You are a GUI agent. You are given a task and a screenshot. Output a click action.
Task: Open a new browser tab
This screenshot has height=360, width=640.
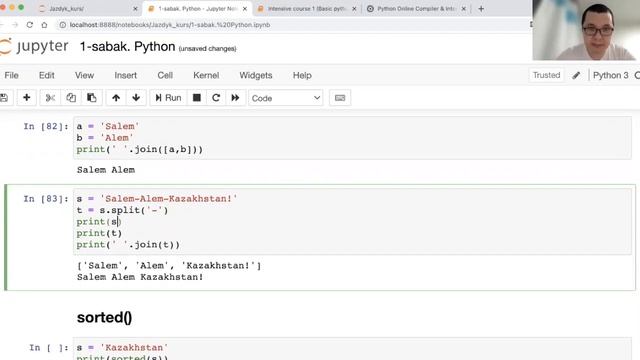481,9
